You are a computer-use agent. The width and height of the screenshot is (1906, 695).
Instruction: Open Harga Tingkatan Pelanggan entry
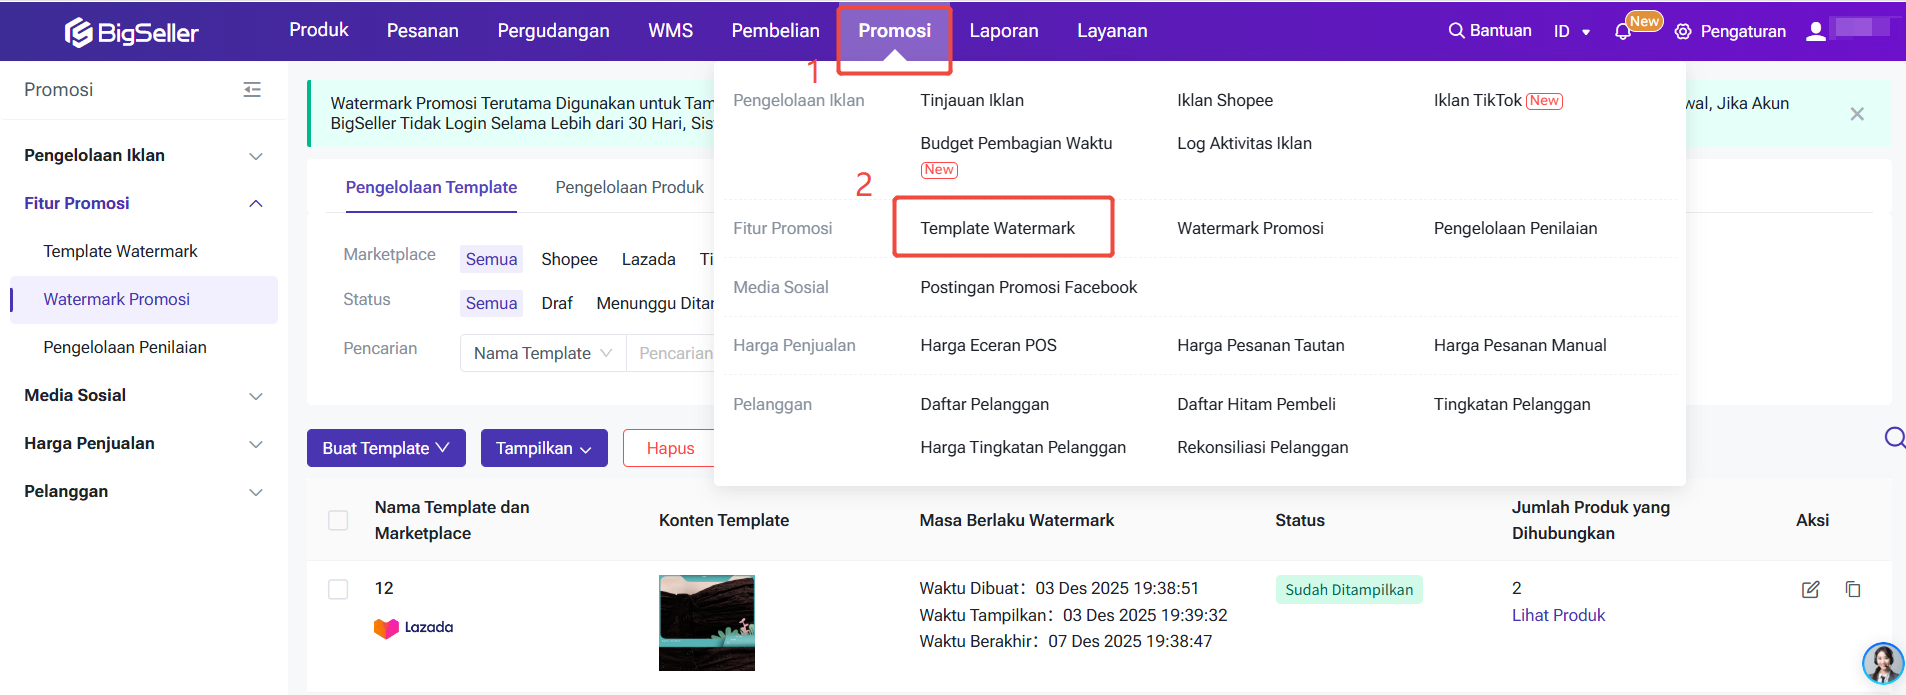1023,447
